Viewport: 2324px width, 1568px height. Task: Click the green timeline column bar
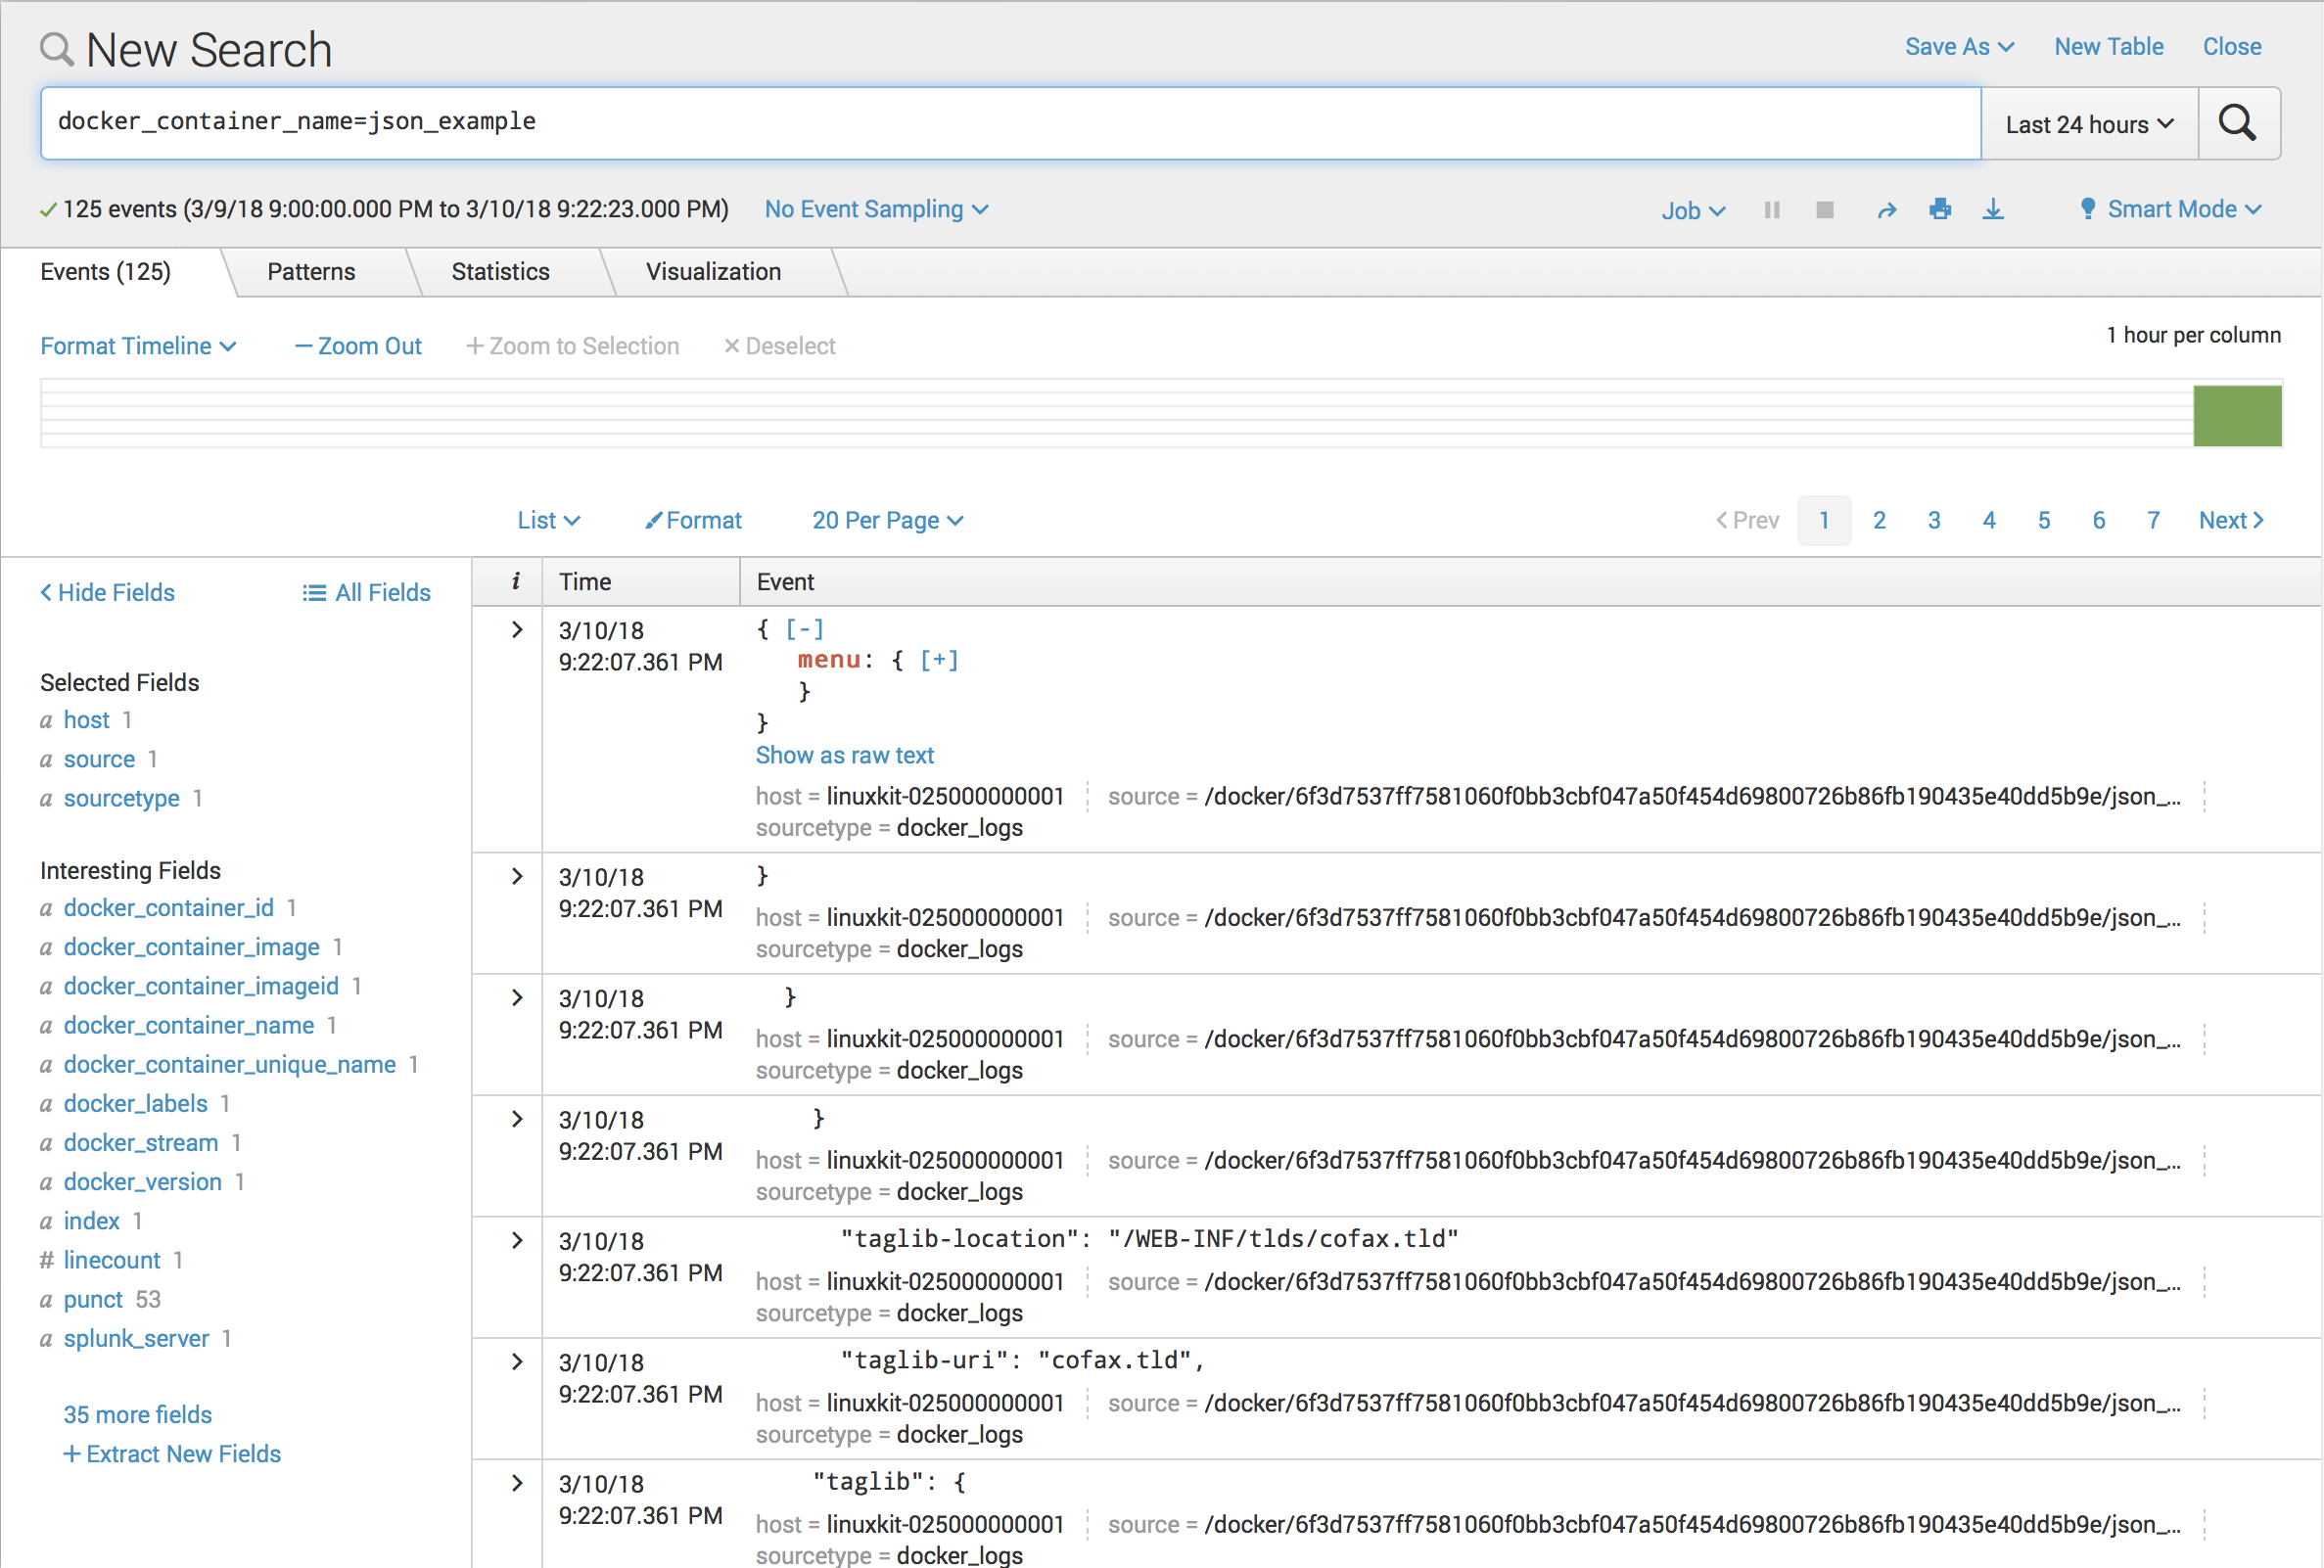[2236, 416]
